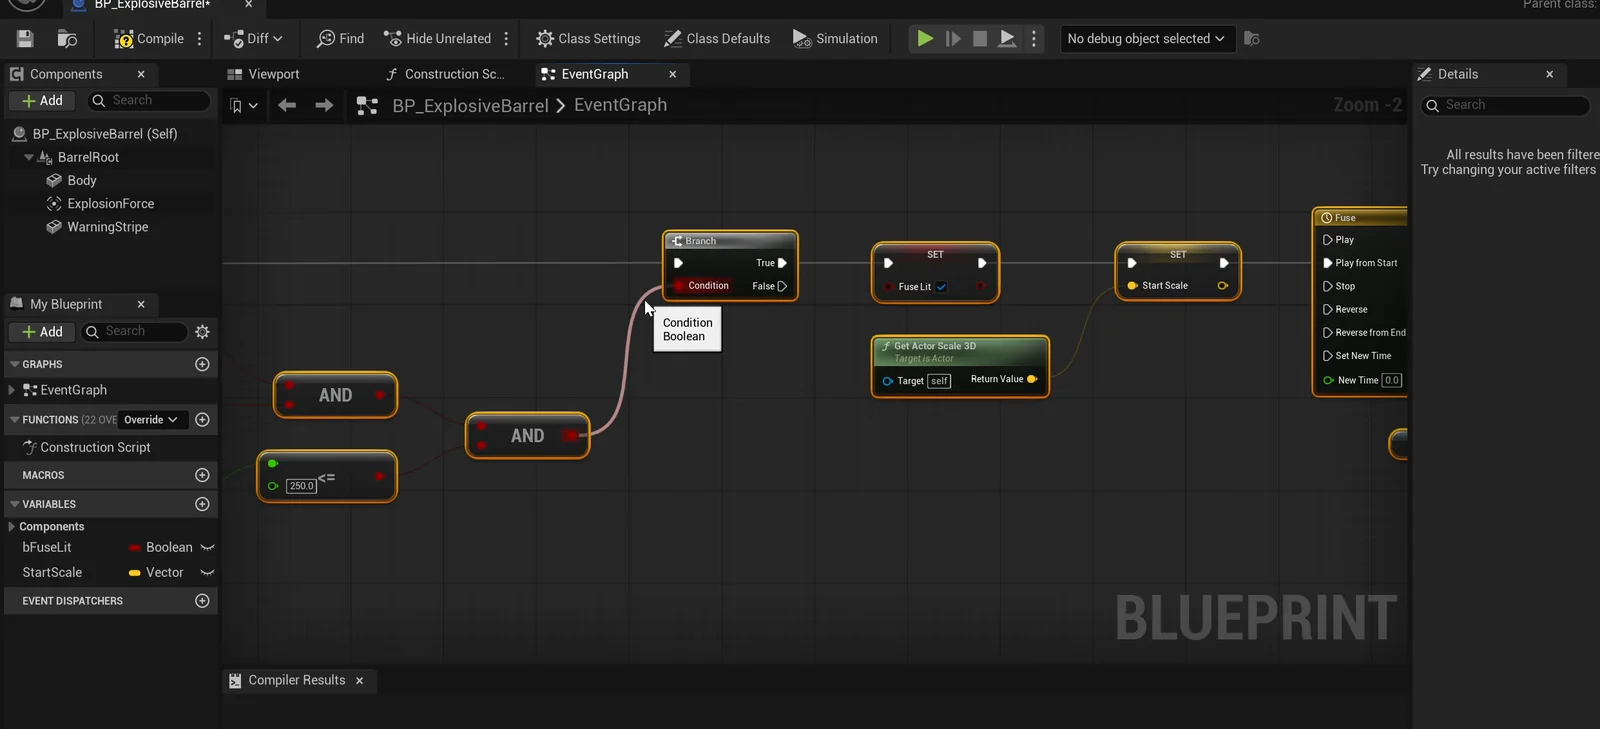Click the Stop playback button
The width and height of the screenshot is (1600, 729).
(980, 39)
